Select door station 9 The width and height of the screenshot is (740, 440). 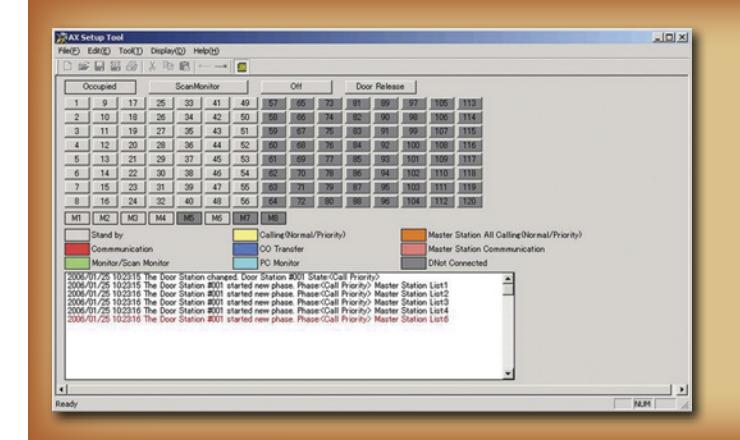click(105, 103)
